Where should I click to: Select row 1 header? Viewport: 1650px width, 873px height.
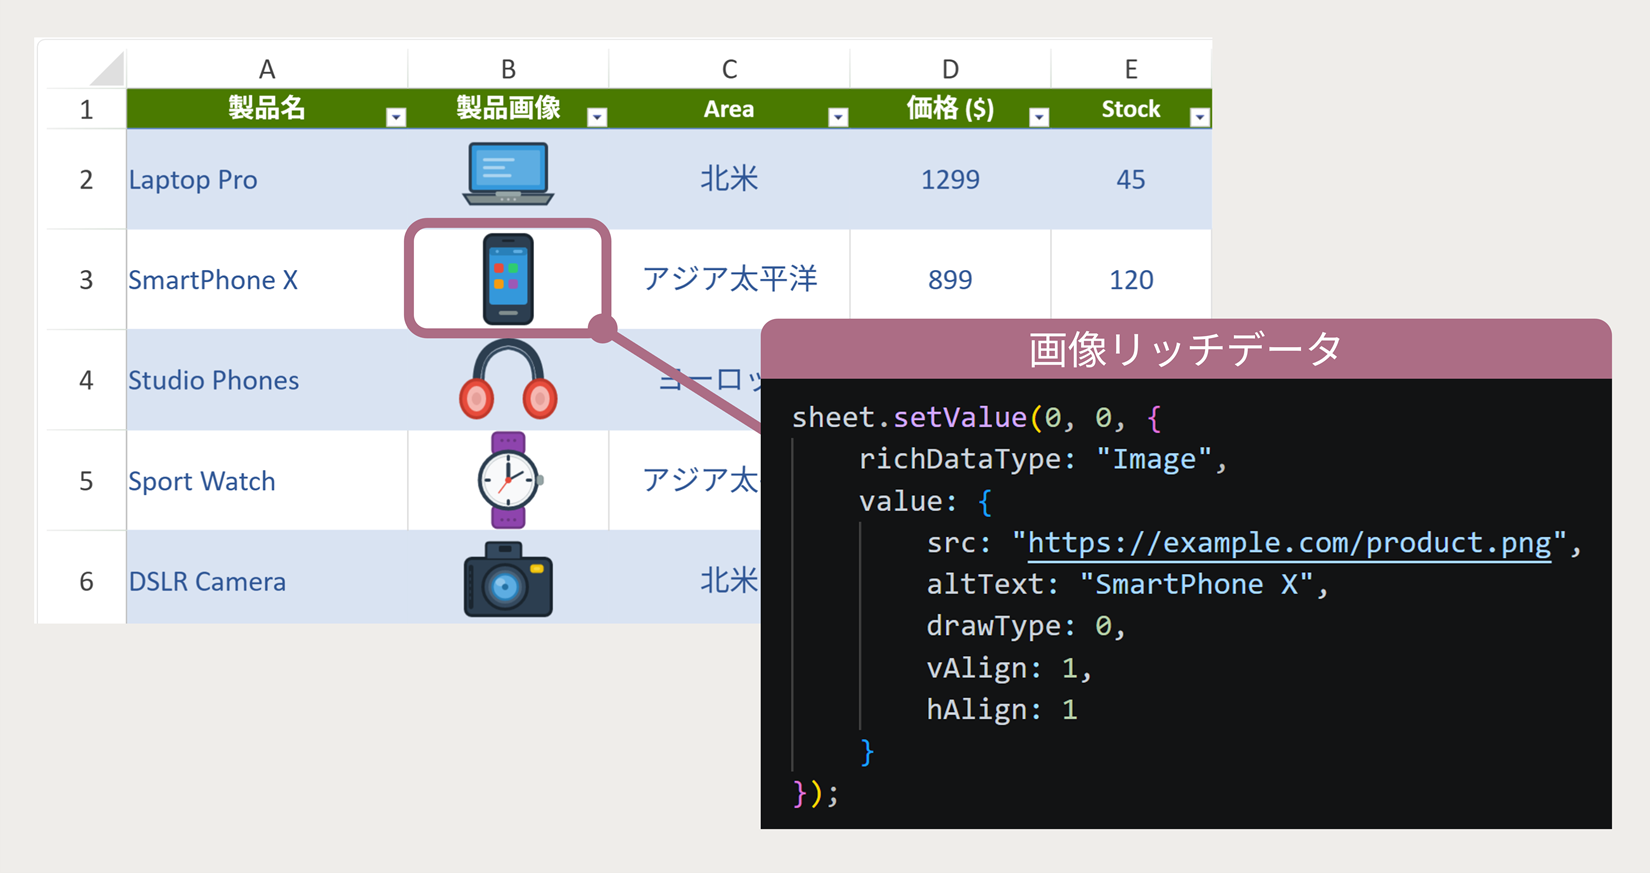point(86,109)
